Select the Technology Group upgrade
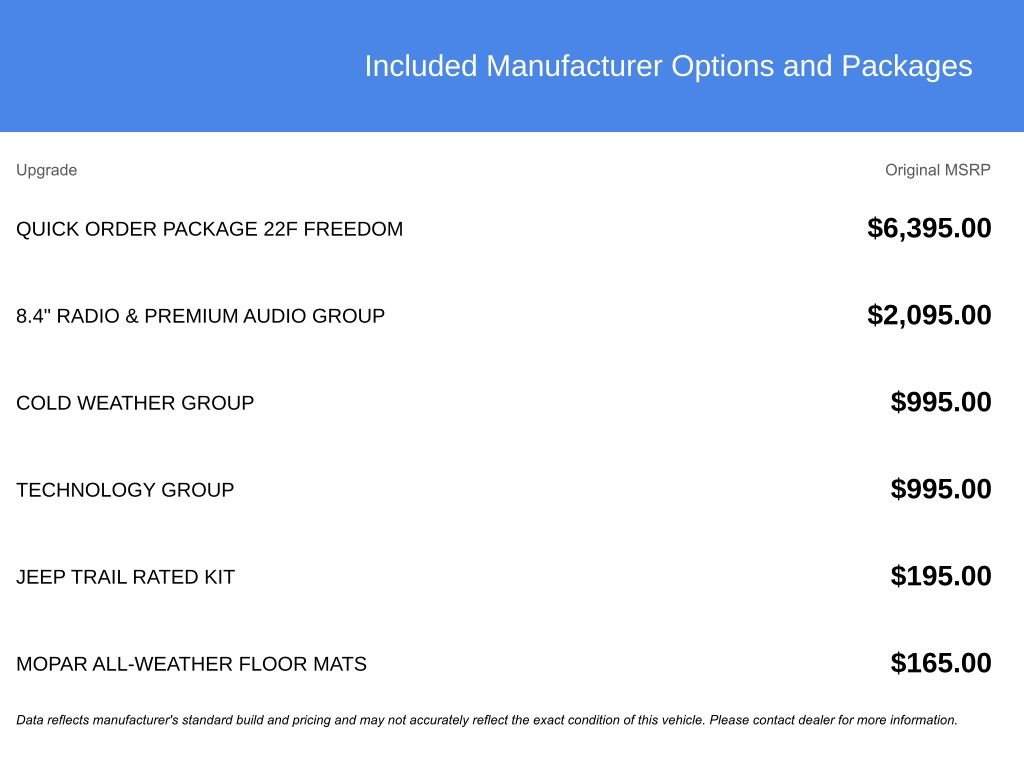Image resolution: width=1024 pixels, height=768 pixels. click(x=125, y=490)
